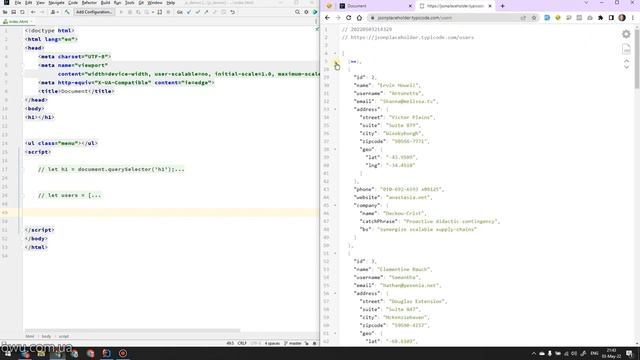Open the Help menu in the IDE

pos(171,3)
